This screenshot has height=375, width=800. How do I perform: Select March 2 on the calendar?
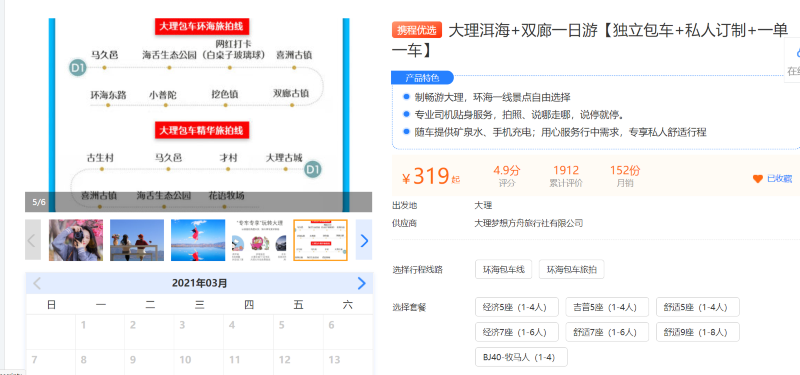pyautogui.click(x=150, y=332)
